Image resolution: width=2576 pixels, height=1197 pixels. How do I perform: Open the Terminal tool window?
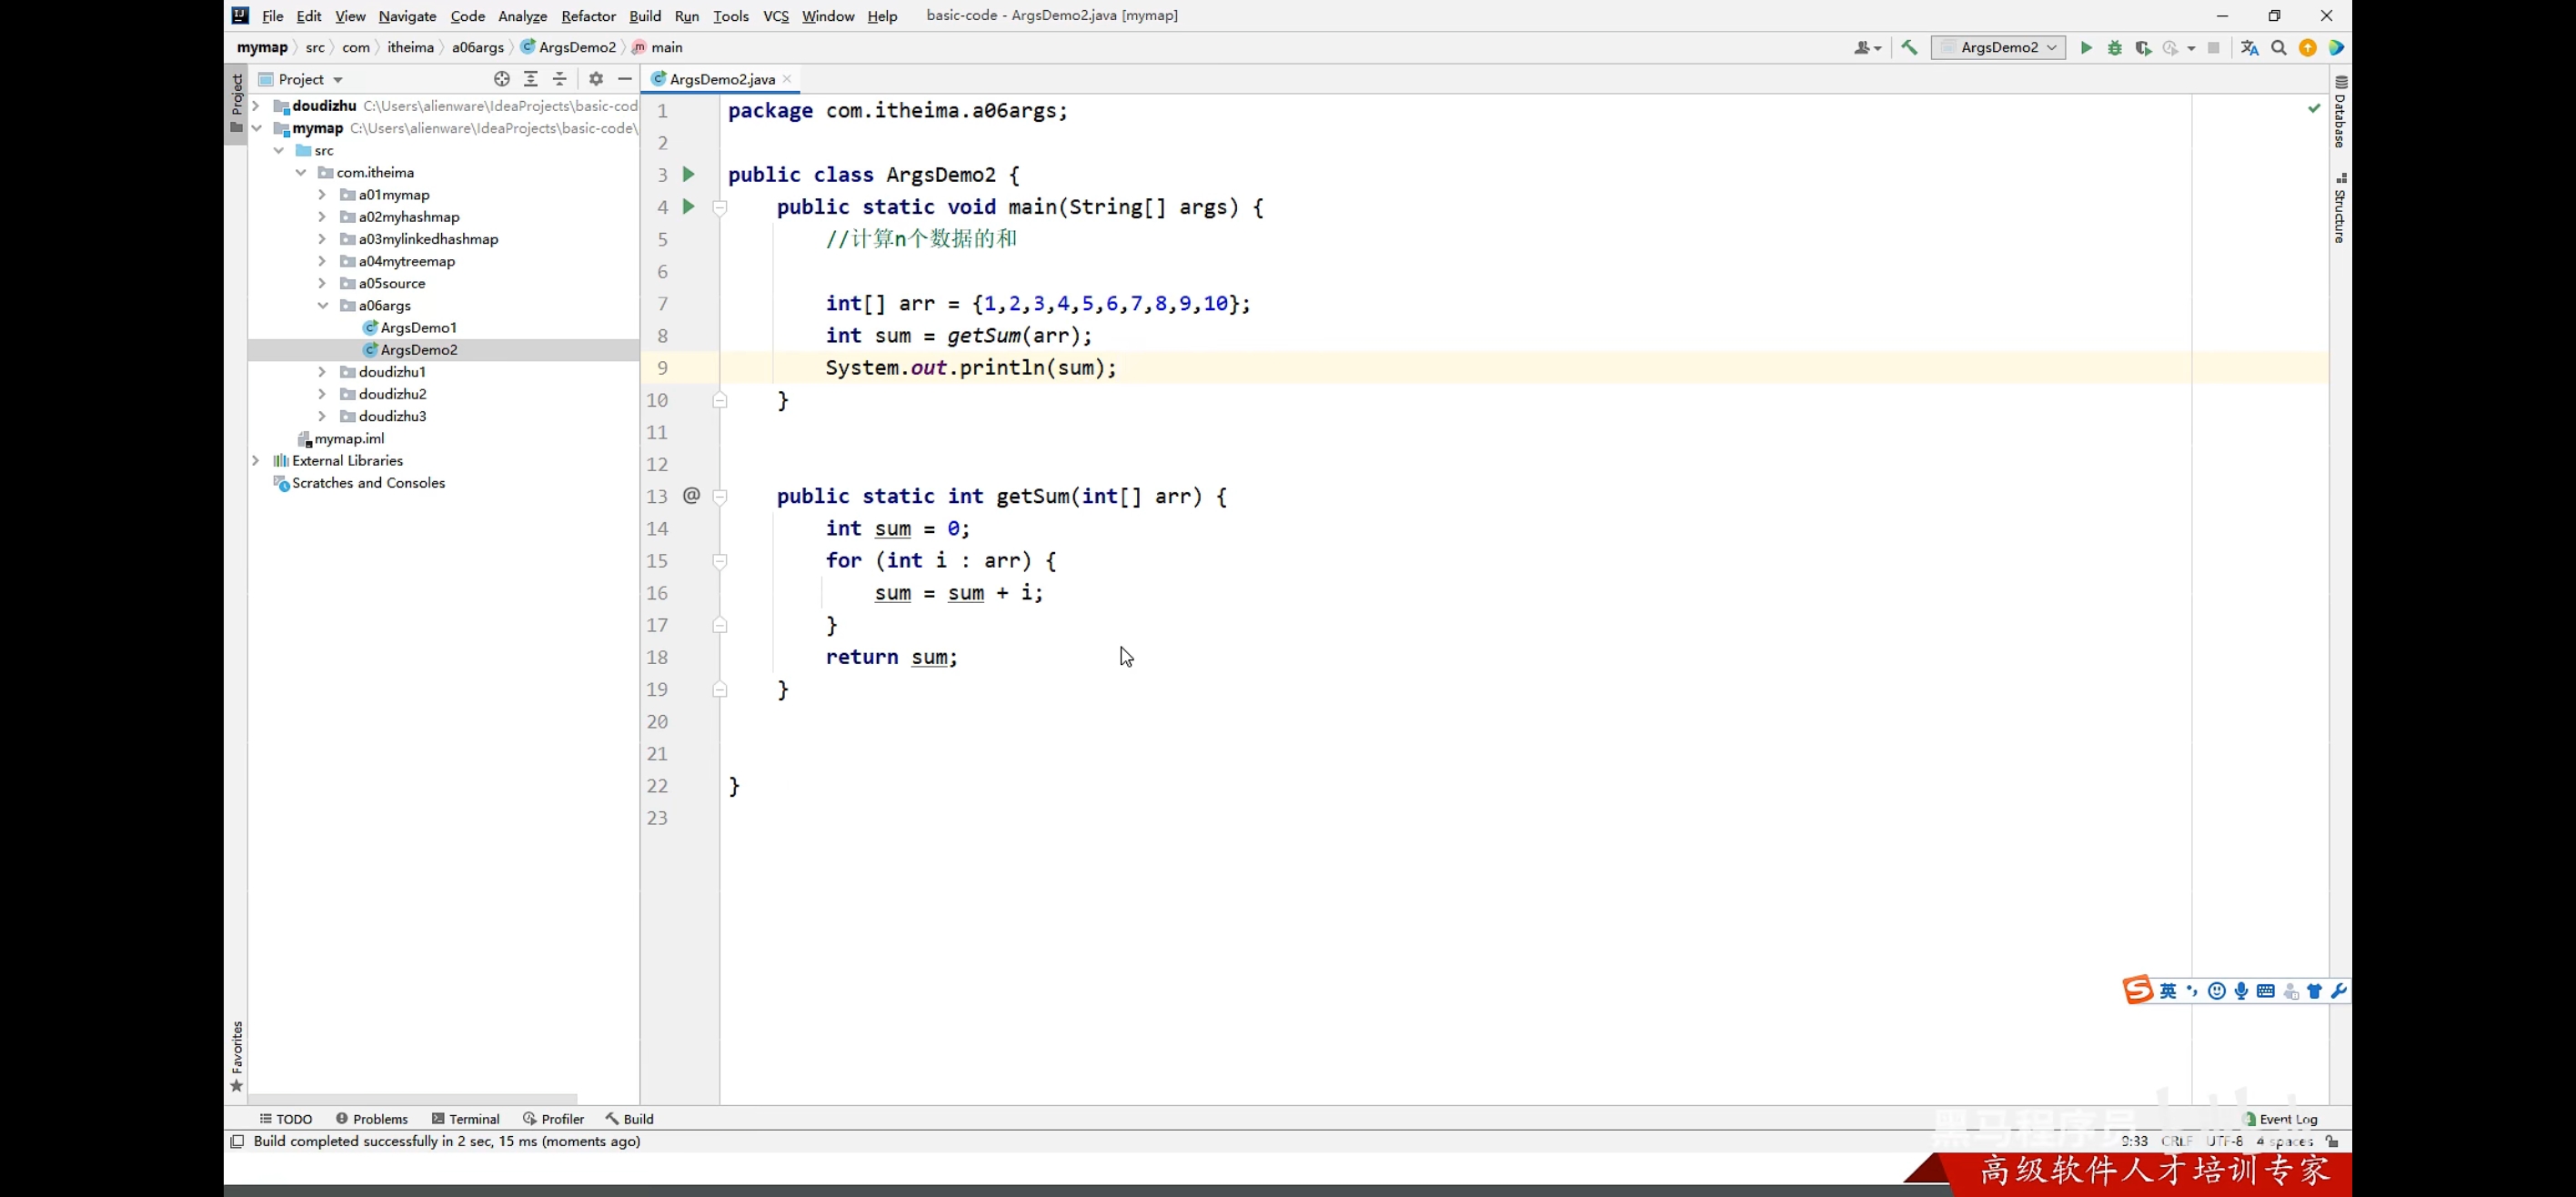click(x=465, y=1119)
